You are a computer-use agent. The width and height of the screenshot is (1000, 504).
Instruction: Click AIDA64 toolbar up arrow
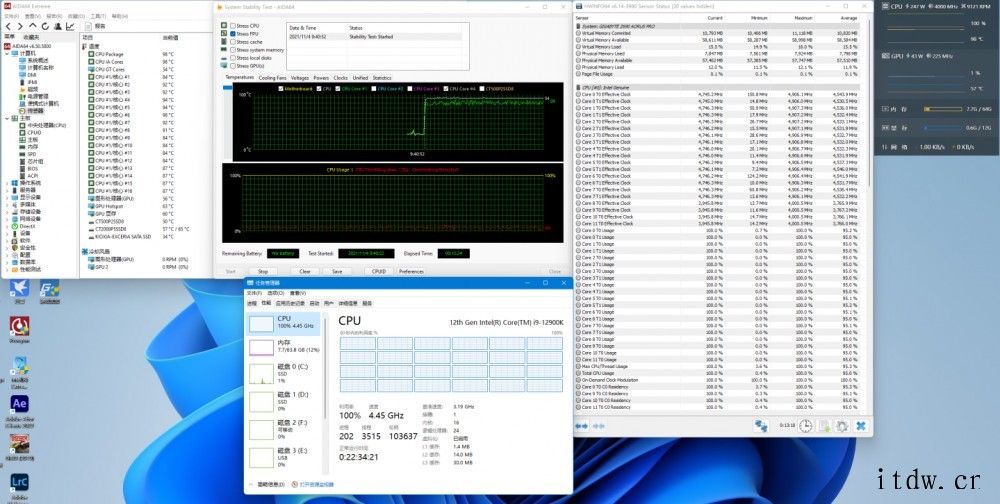(x=33, y=26)
